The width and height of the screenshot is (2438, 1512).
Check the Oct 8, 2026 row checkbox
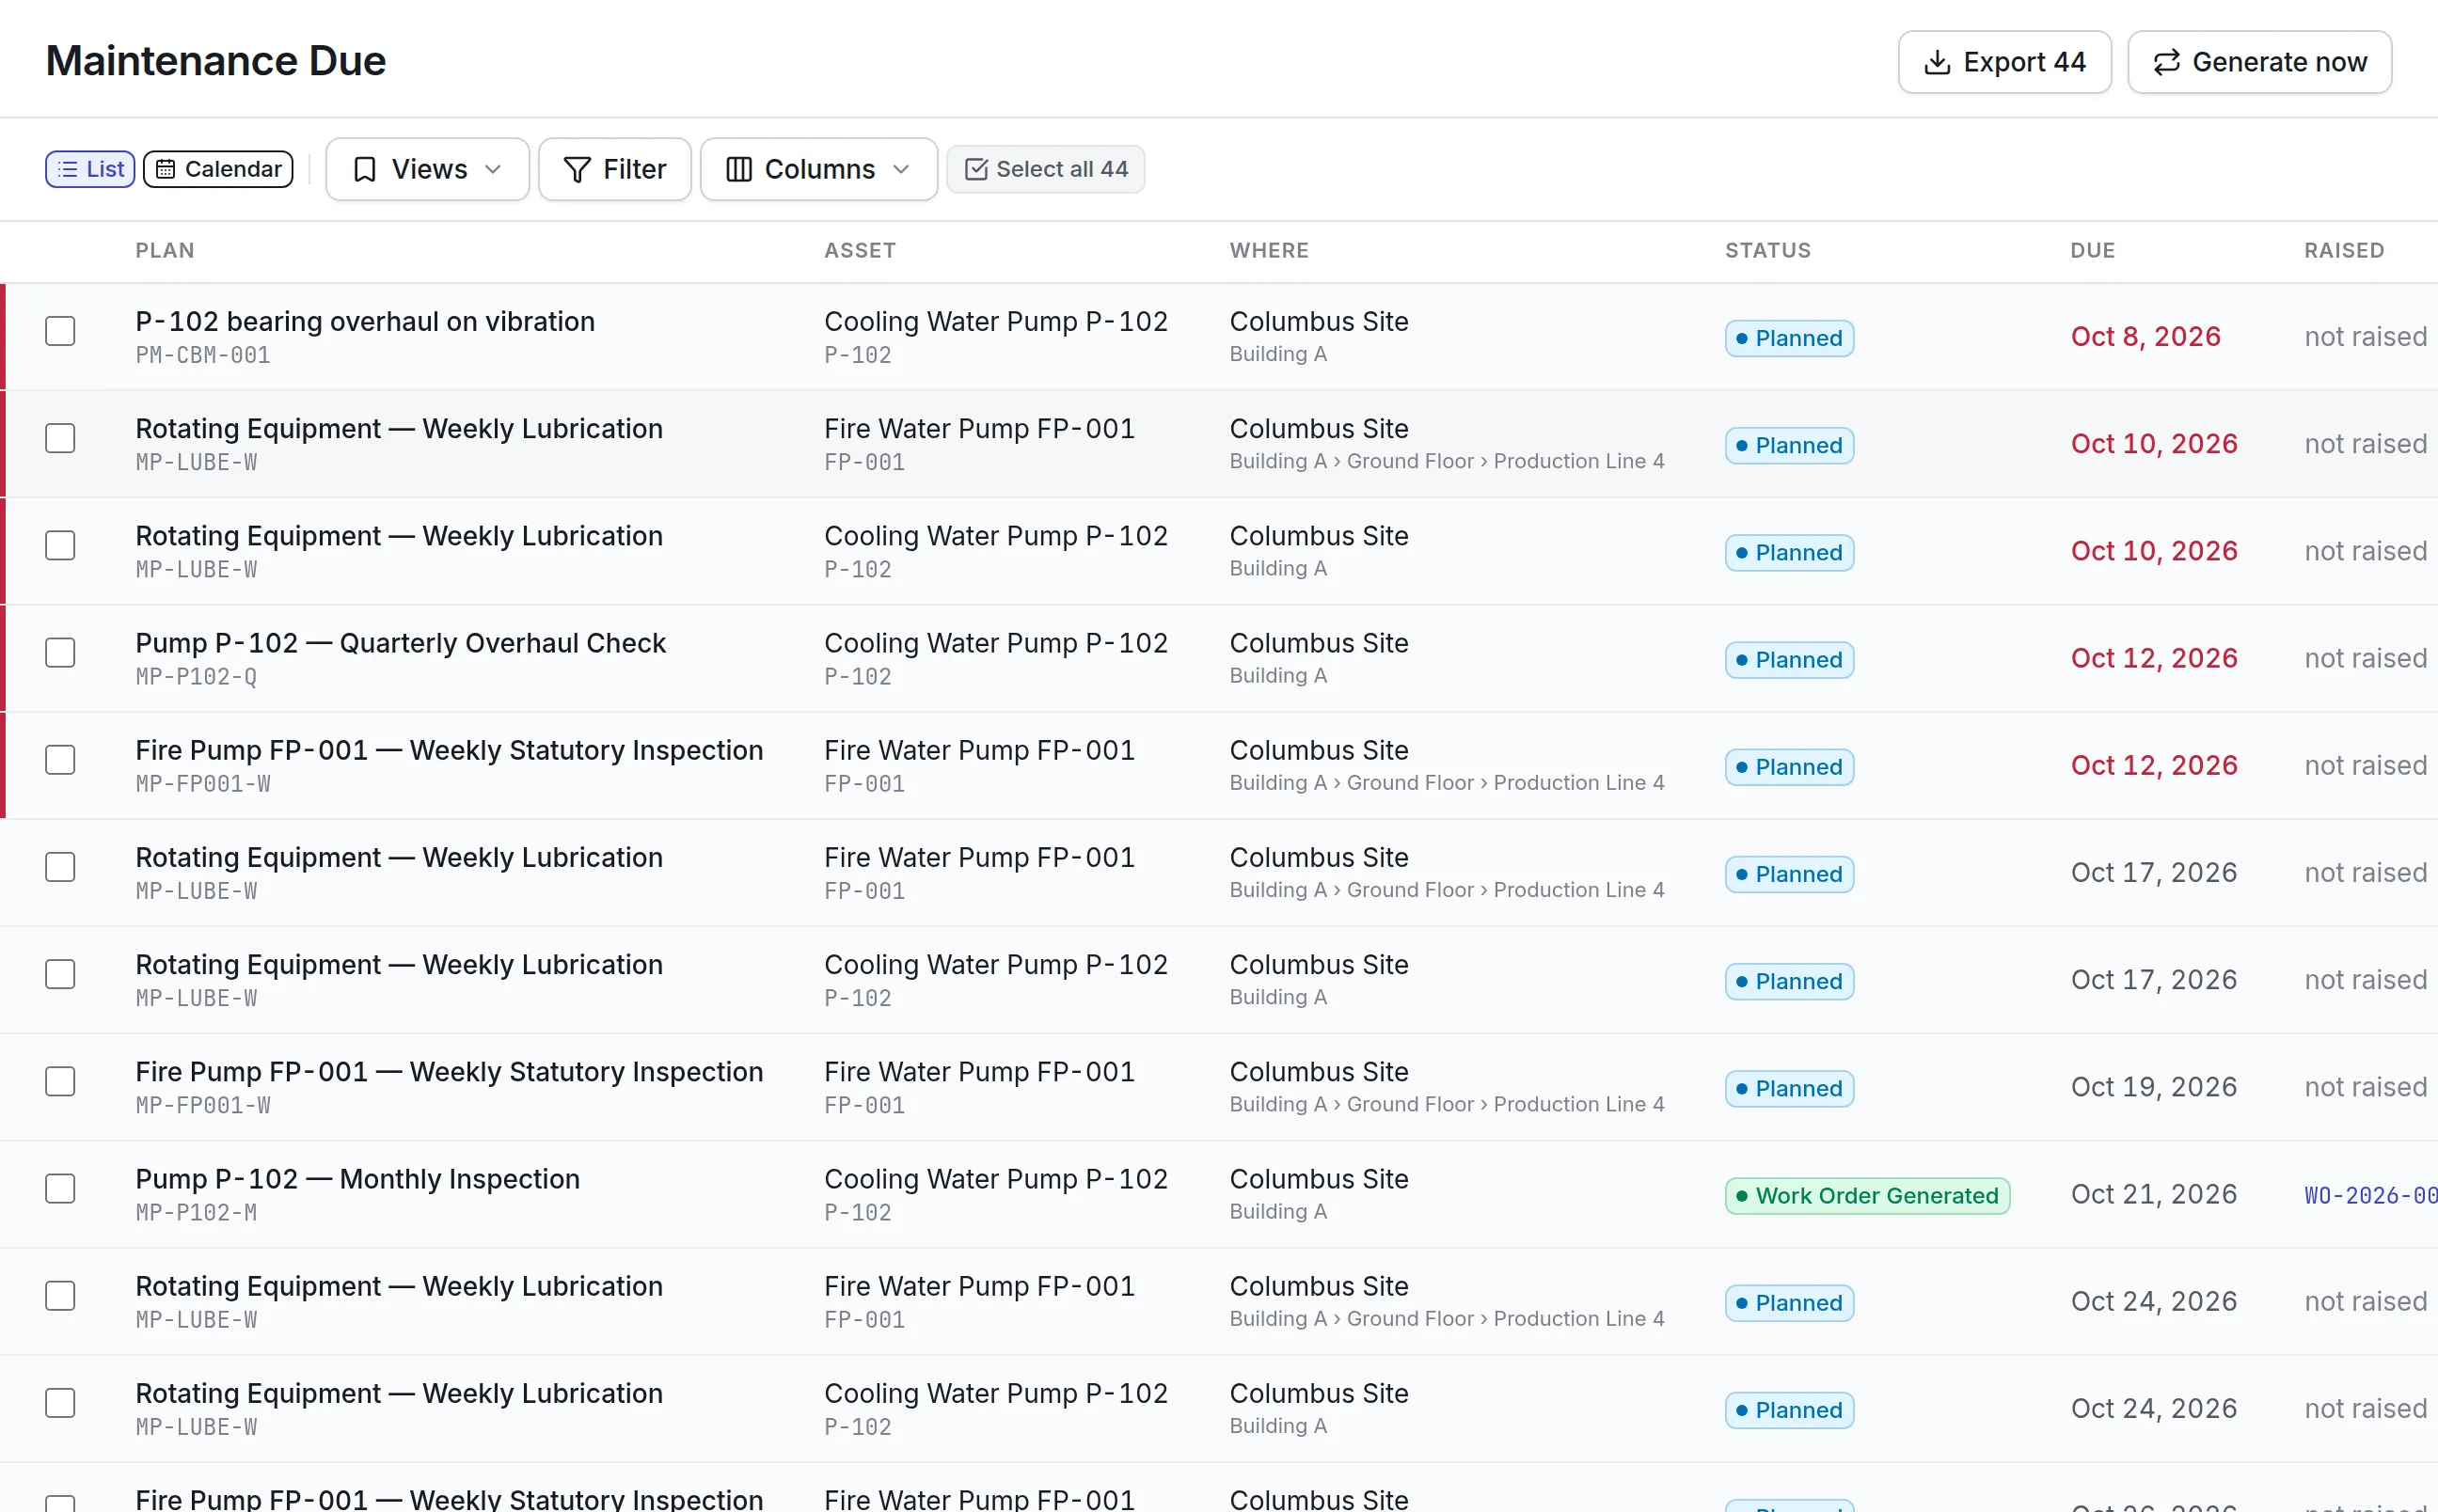click(60, 331)
